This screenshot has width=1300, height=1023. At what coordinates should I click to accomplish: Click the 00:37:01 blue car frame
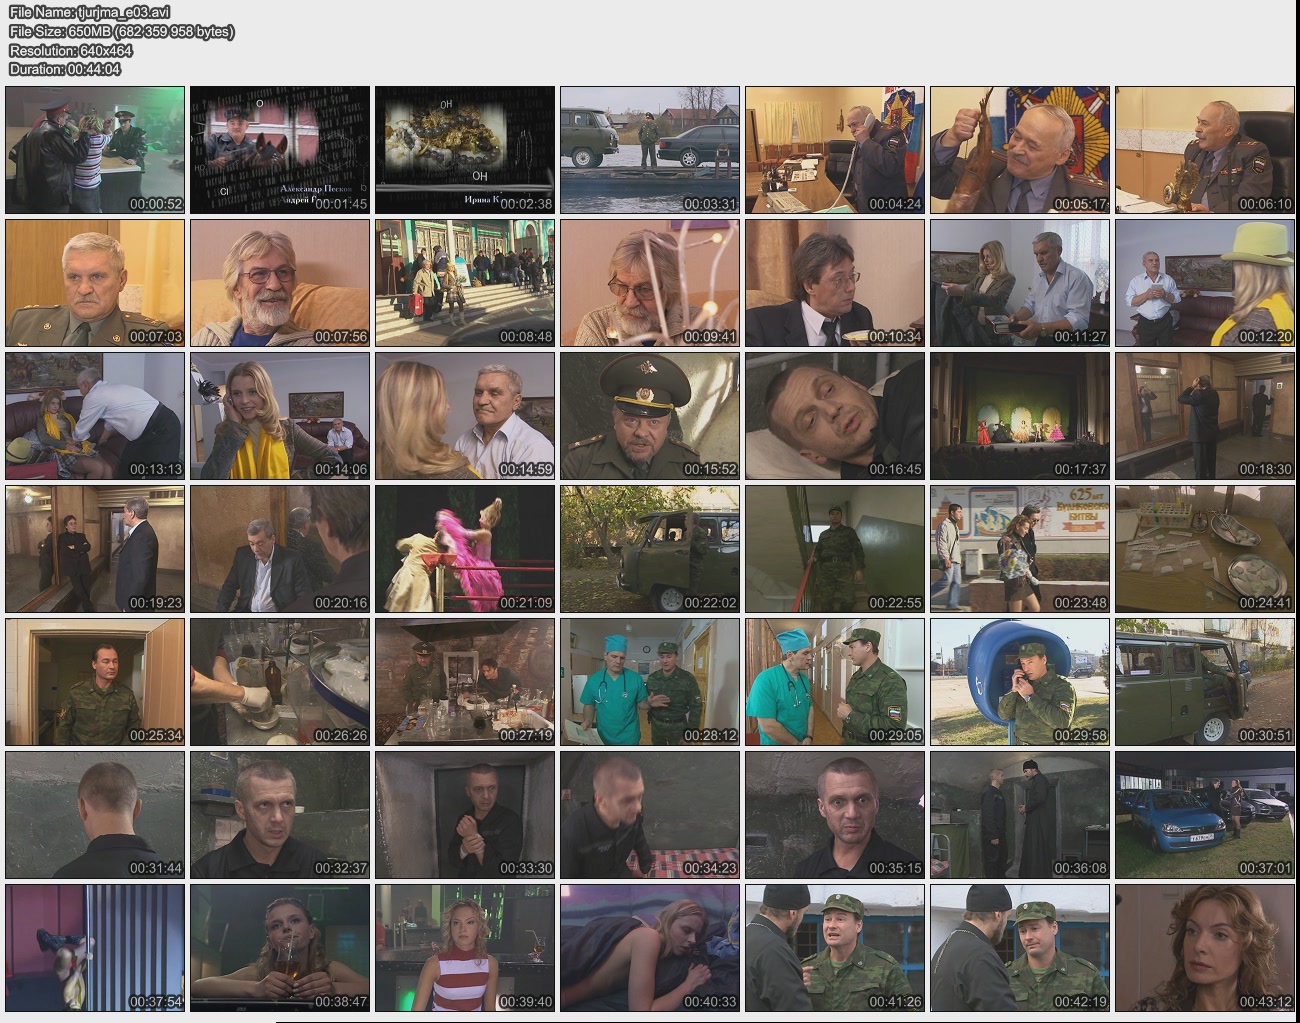(1205, 815)
